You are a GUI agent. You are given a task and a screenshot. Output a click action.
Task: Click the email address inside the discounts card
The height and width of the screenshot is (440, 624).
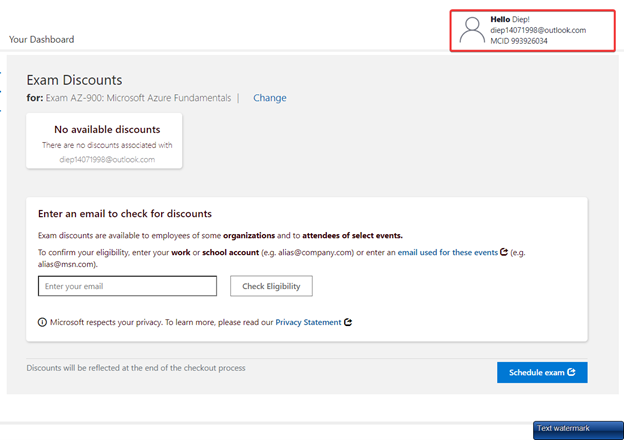[x=107, y=159]
